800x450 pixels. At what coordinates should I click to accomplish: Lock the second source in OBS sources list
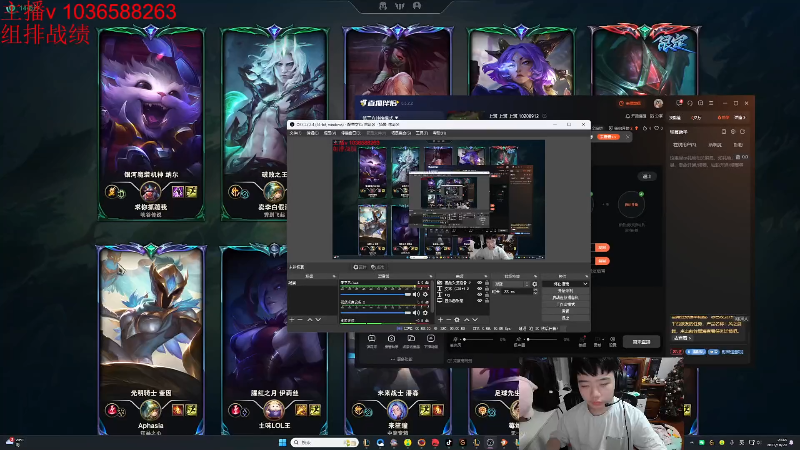487,289
